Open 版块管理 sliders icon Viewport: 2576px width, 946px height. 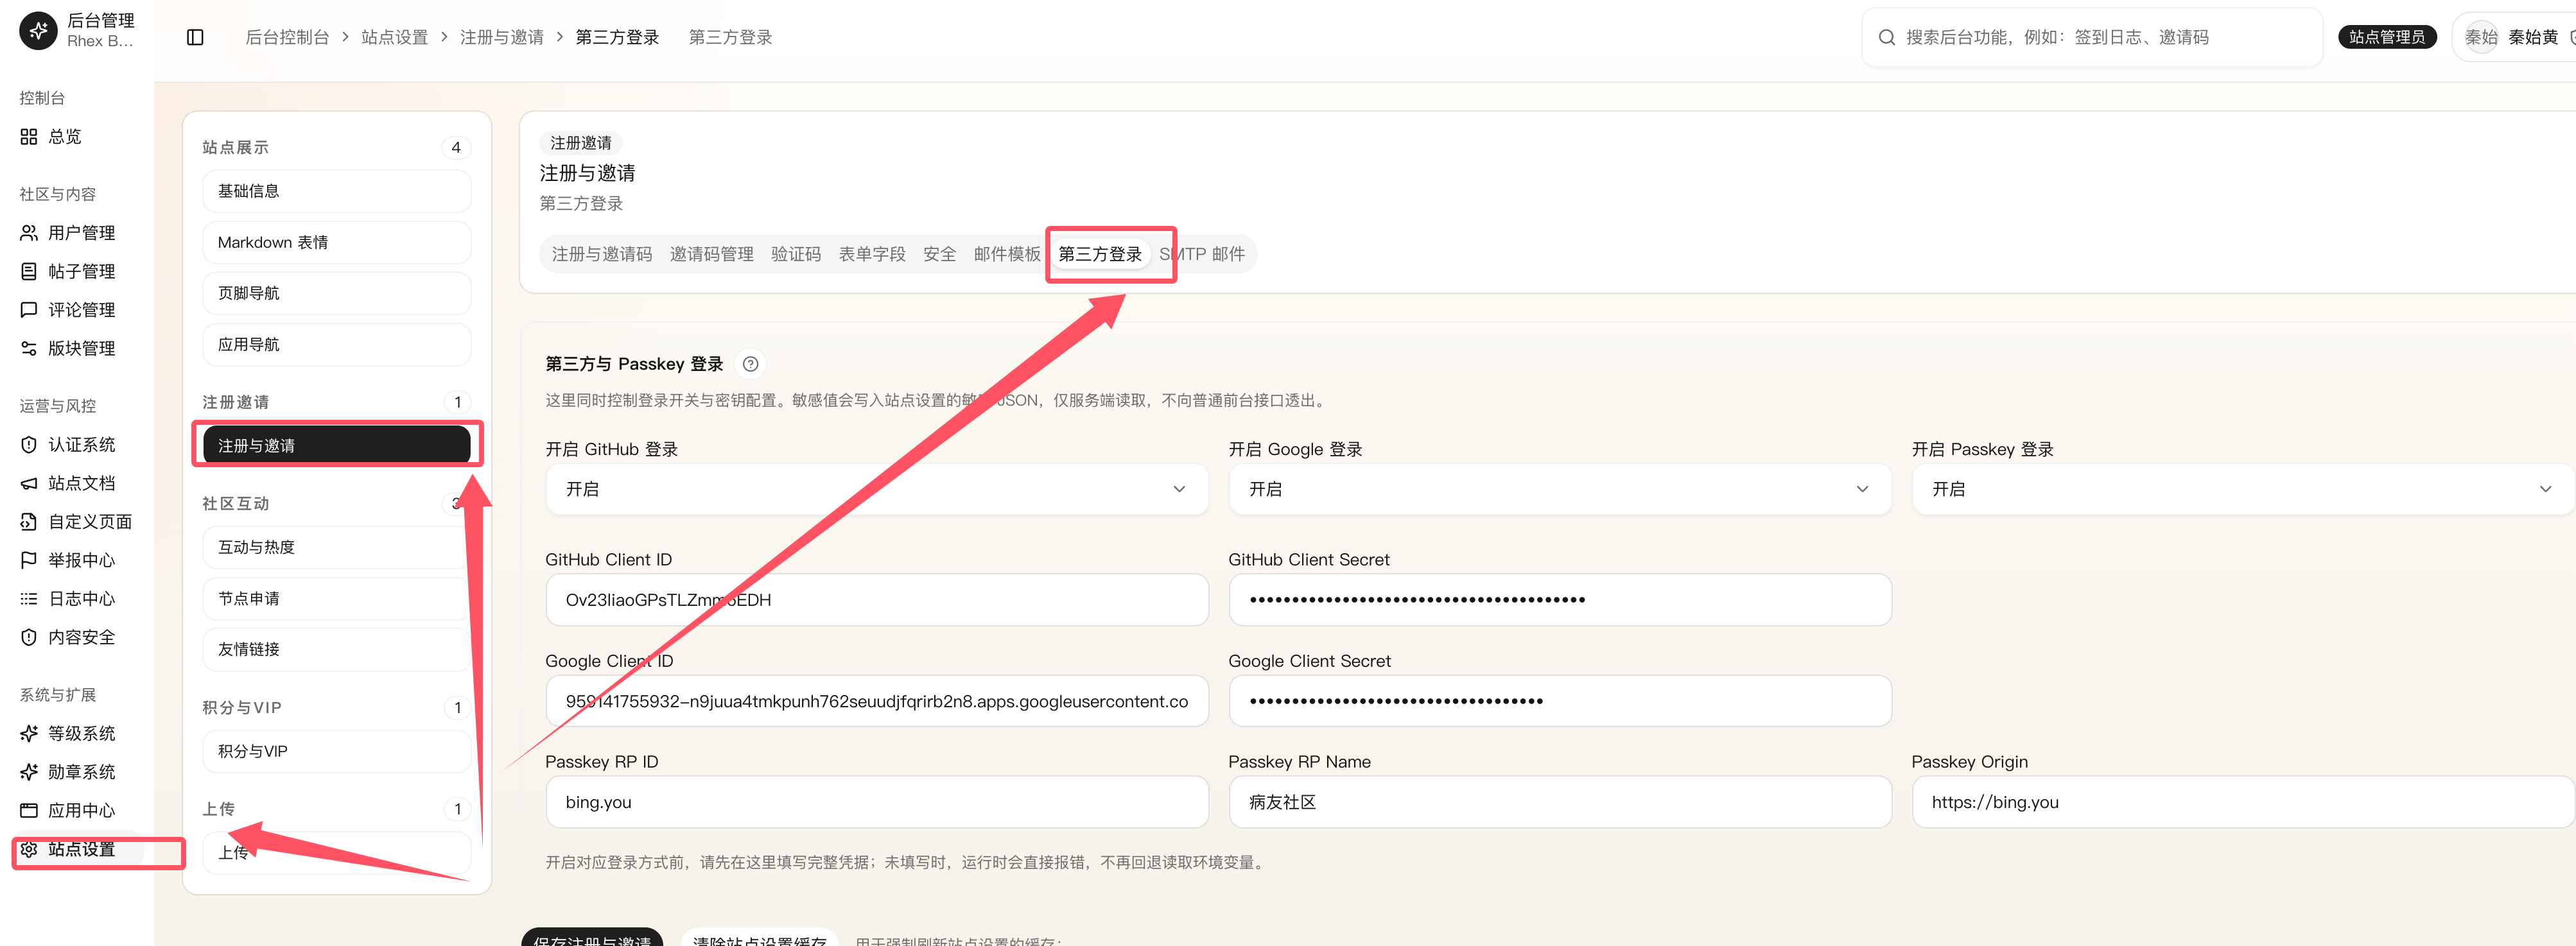tap(29, 348)
